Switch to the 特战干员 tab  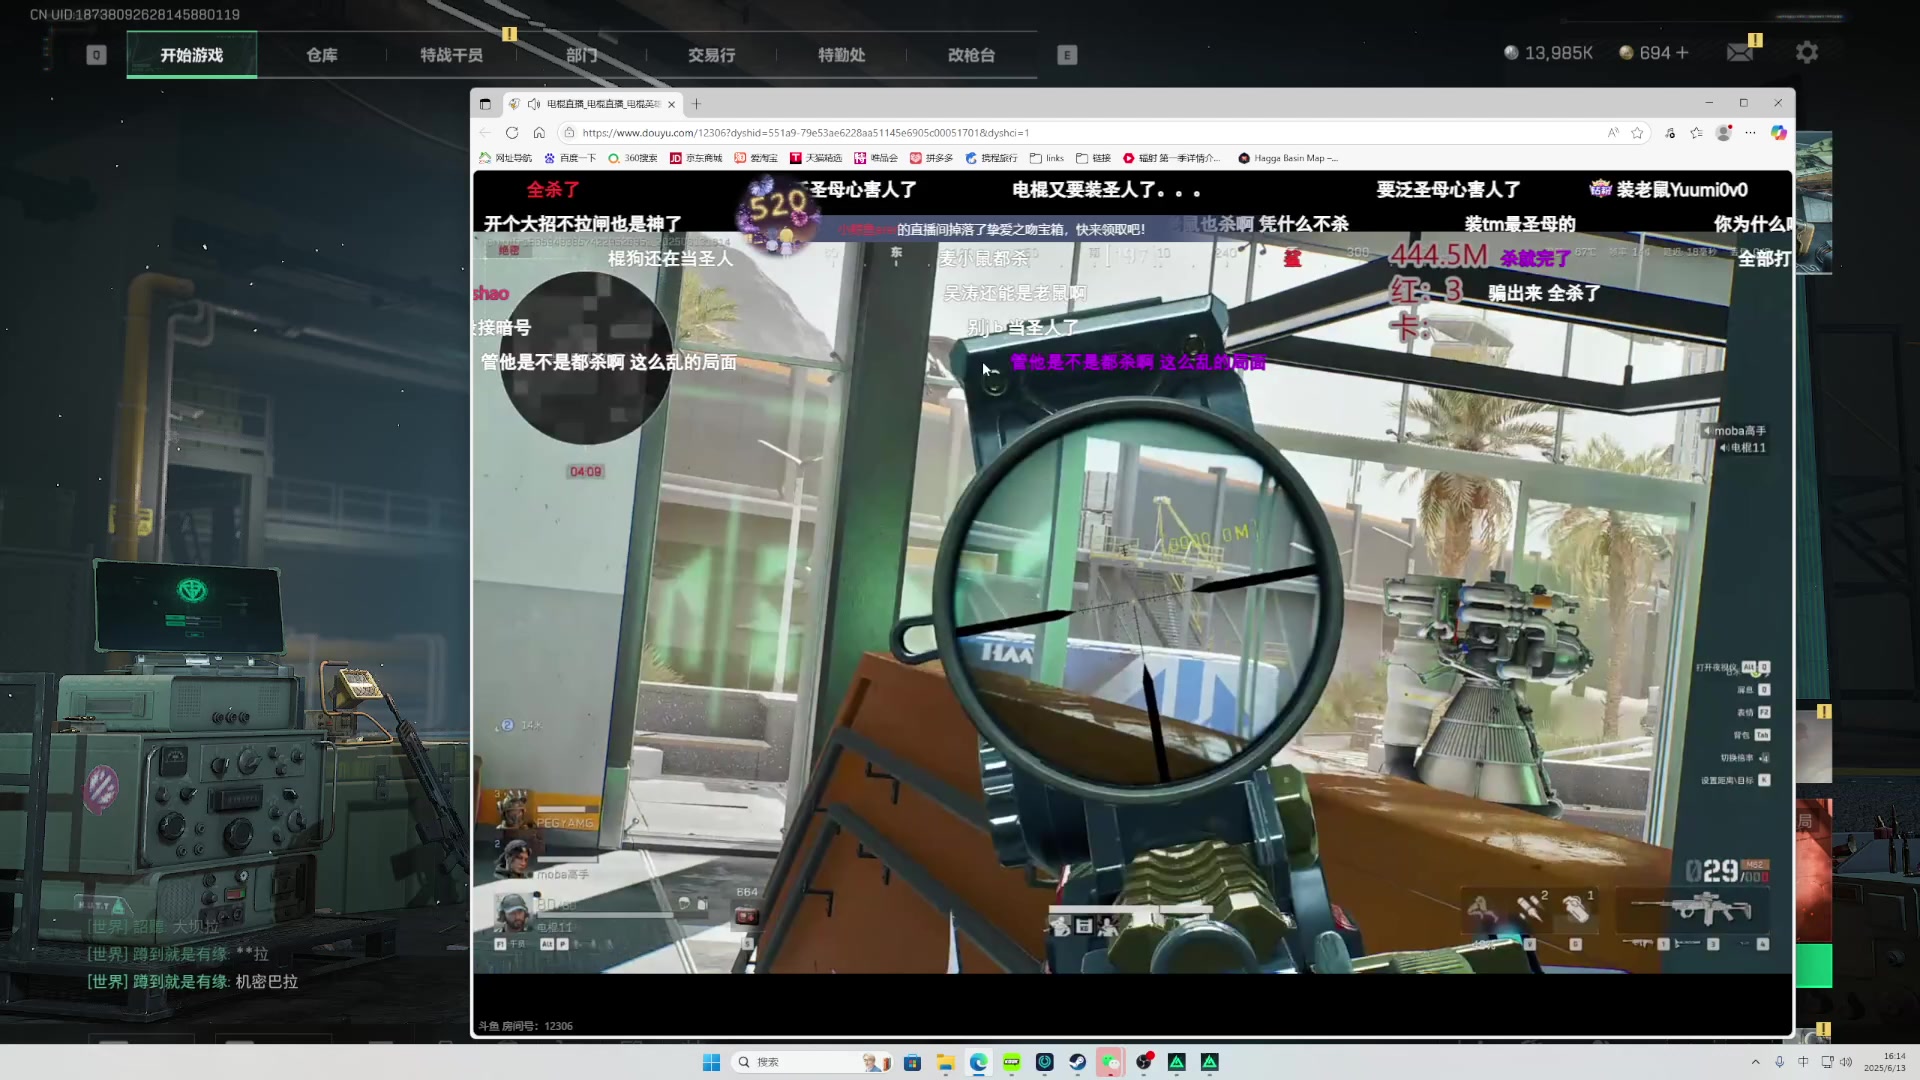[451, 55]
